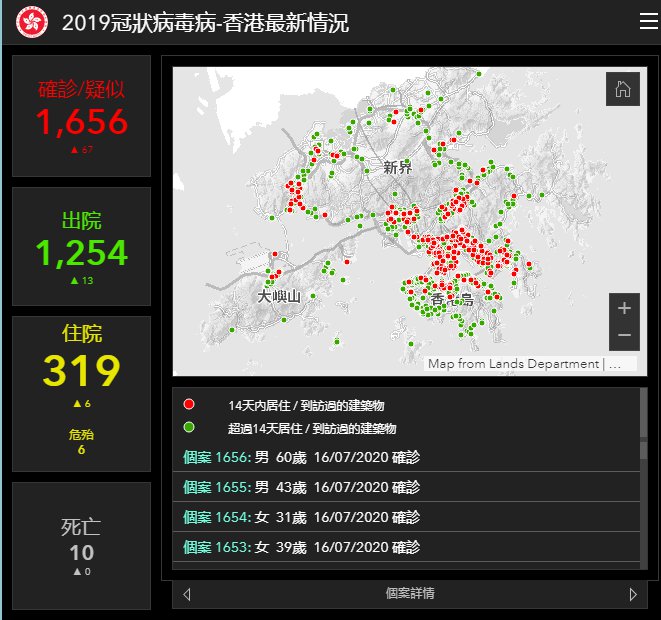This screenshot has width=661, height=620.
Task: Click the 出院 1,254 counter card
Action: coord(81,247)
